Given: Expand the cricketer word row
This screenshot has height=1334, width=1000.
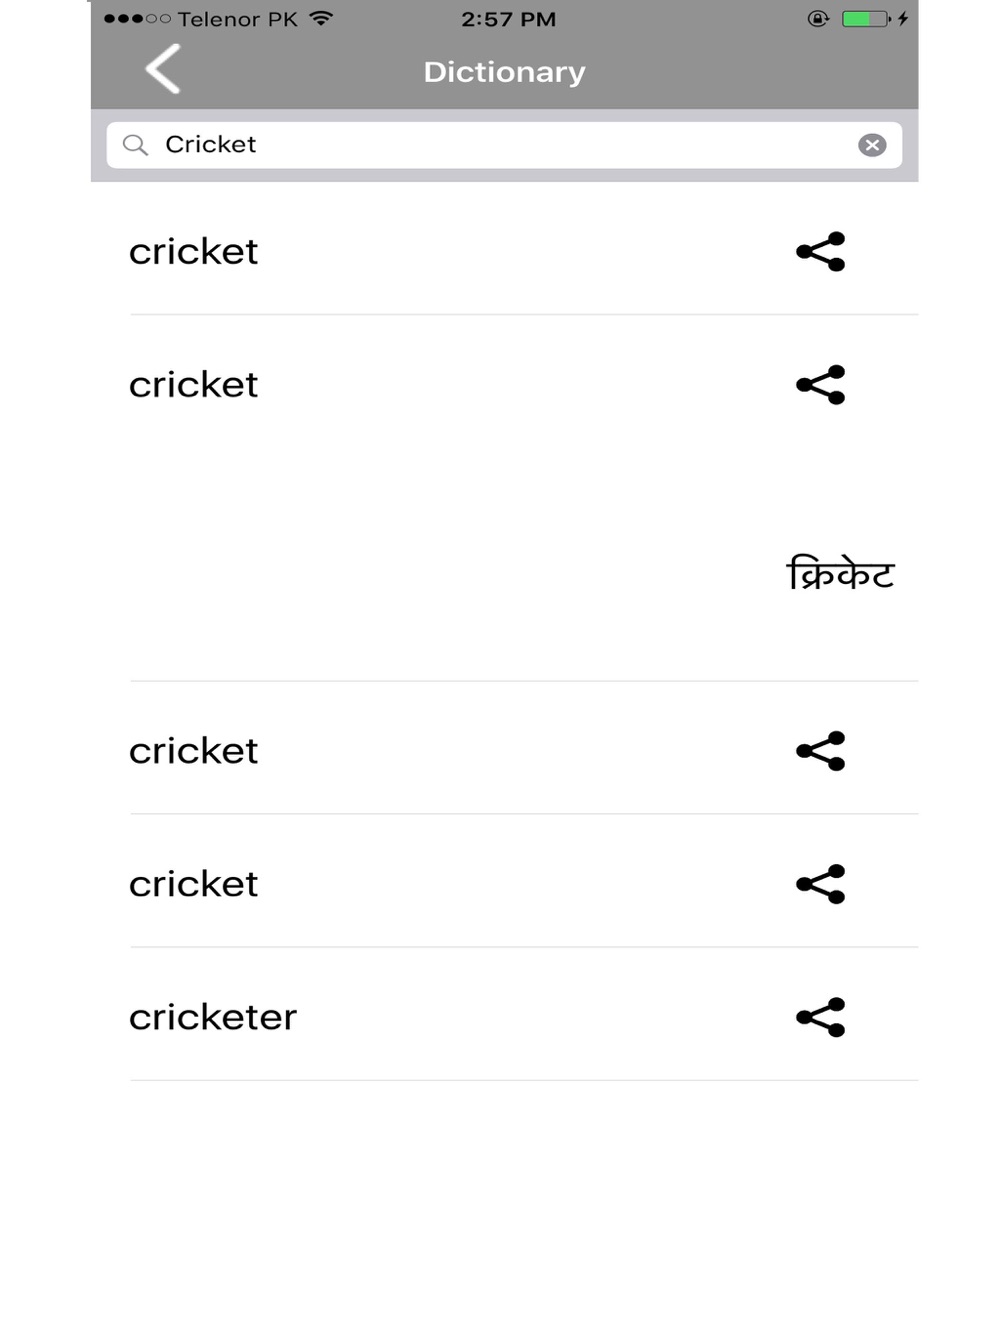Looking at the screenshot, I should (x=213, y=1018).
